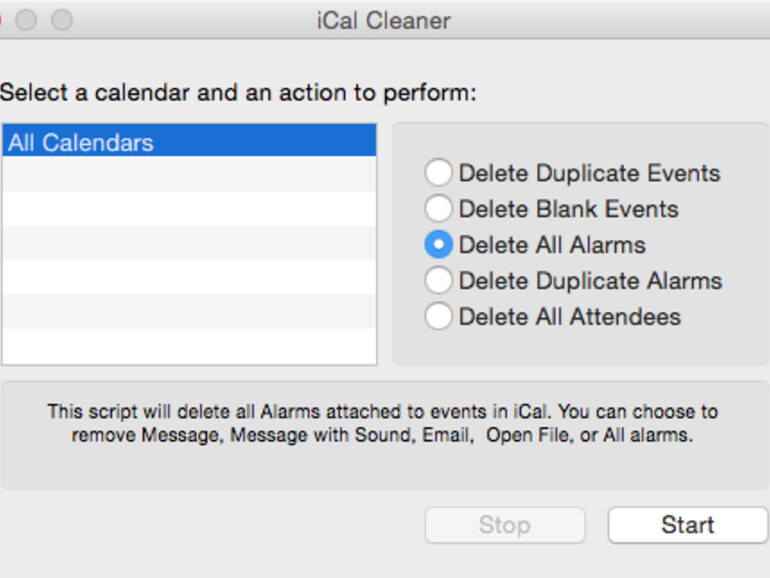This screenshot has height=578, width=770.
Task: Click the "Select a calendar" instruction label
Action: [238, 93]
